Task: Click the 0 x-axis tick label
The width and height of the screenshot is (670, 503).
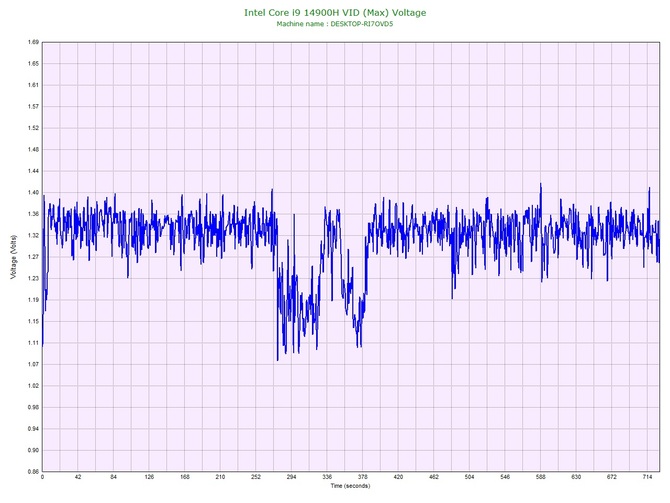Action: (x=42, y=477)
